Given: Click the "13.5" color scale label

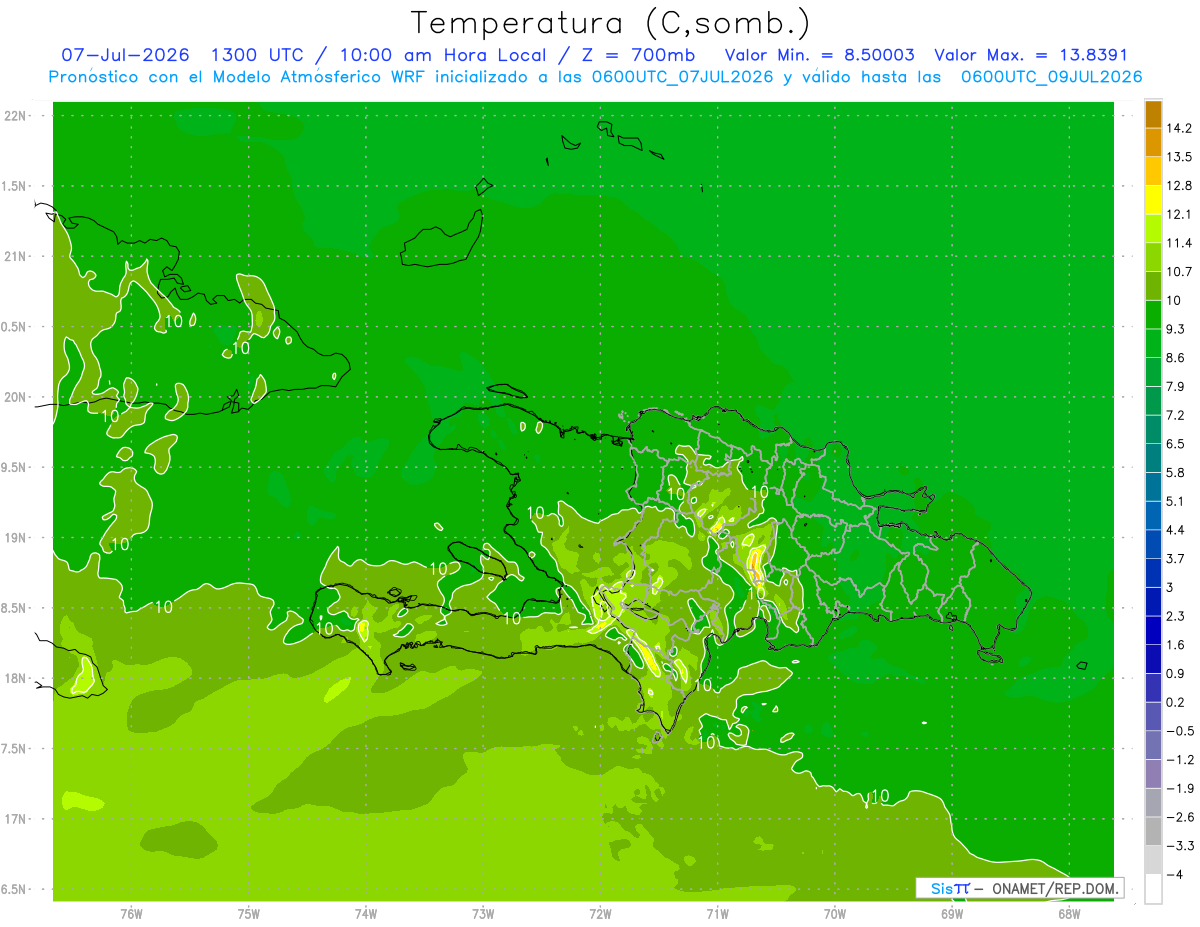Looking at the screenshot, I should (x=1179, y=157).
